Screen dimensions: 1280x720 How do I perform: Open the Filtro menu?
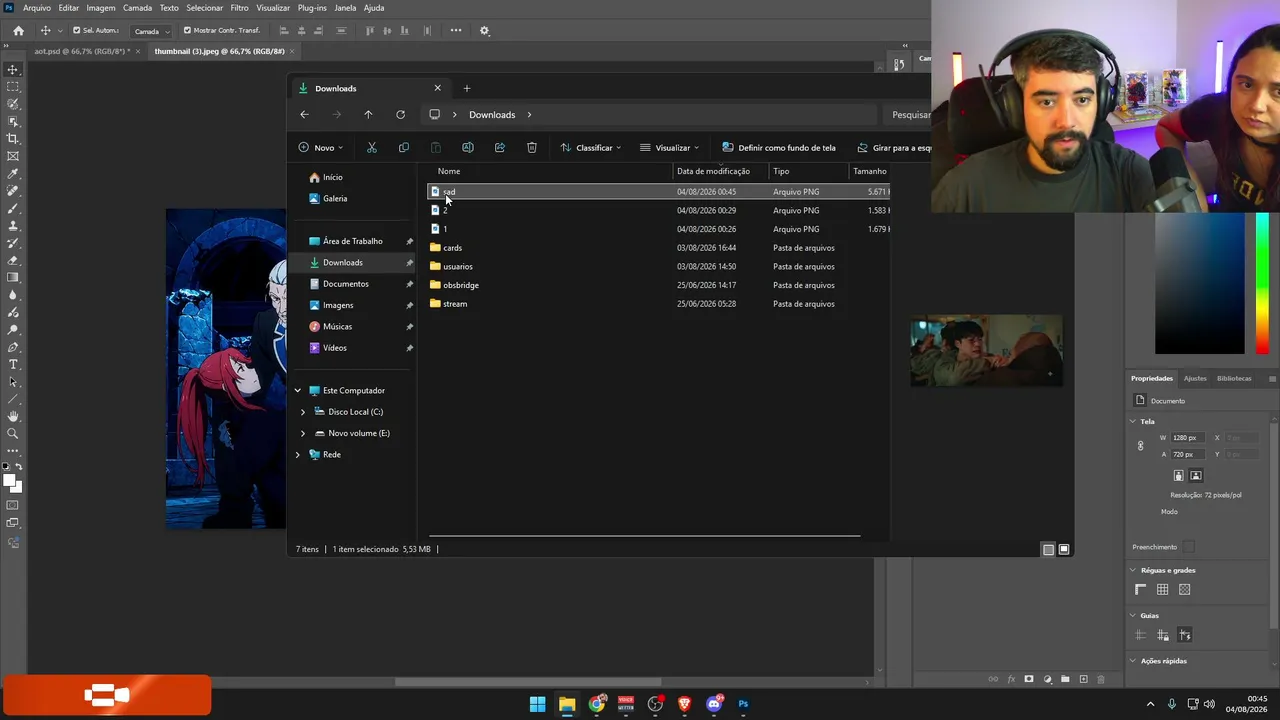240,8
